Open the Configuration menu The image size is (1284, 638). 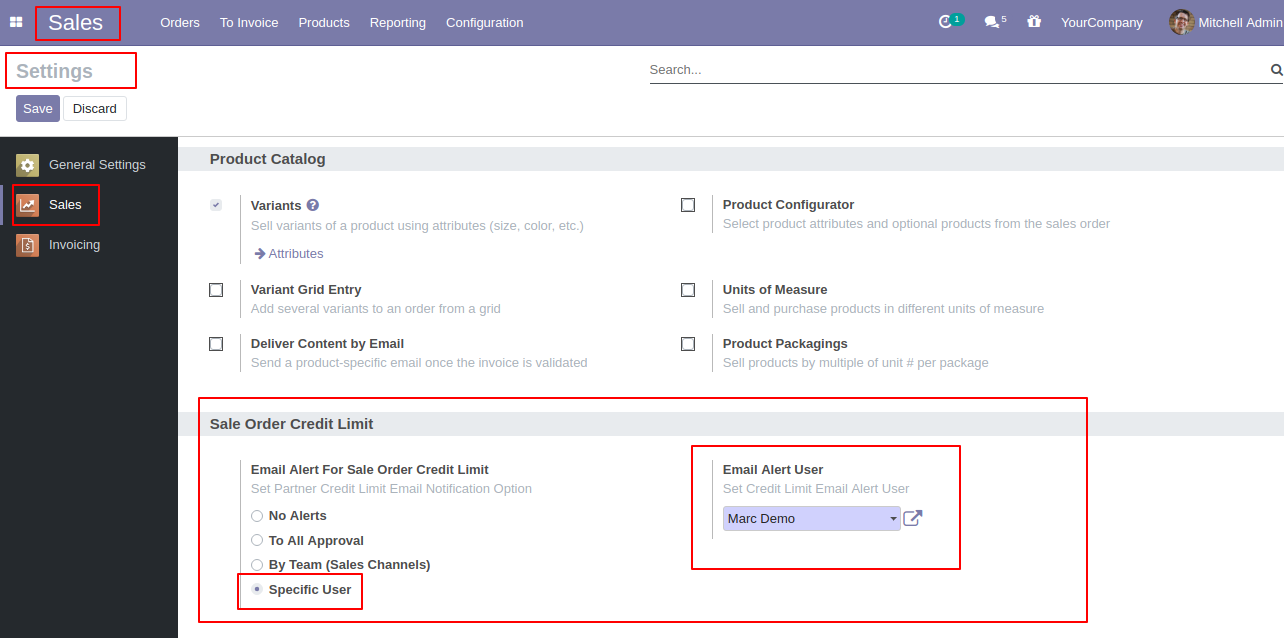point(485,22)
